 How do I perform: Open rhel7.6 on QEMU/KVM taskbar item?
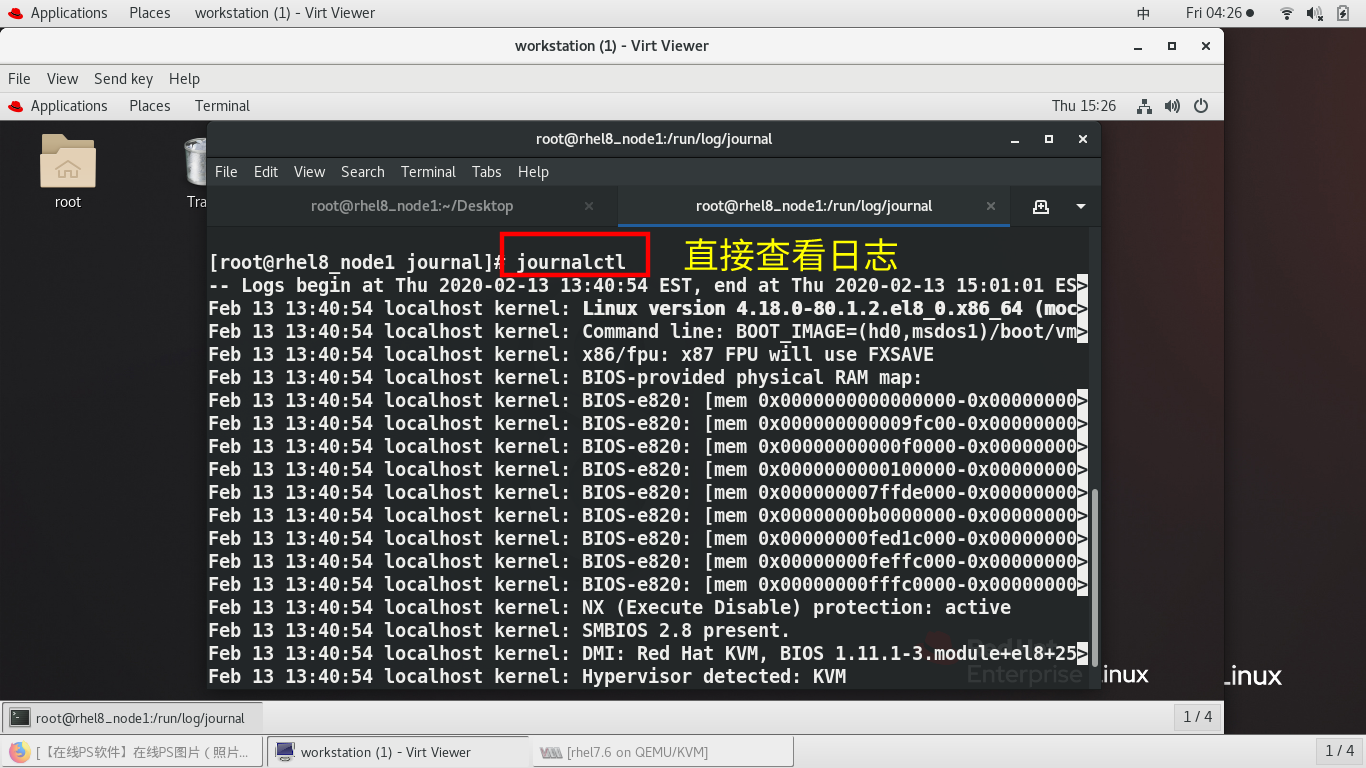[663, 752]
